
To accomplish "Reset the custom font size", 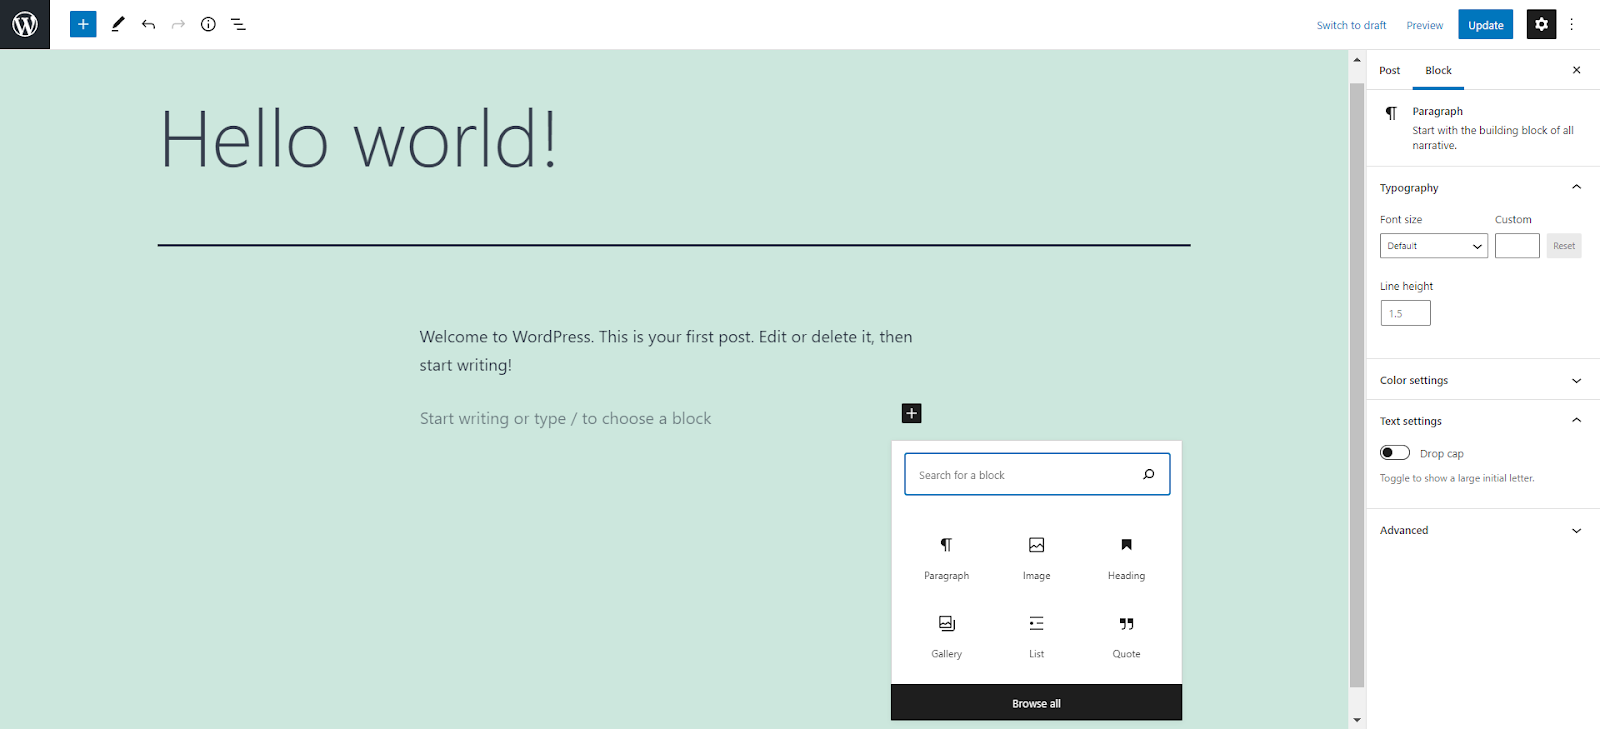I will pos(1564,246).
